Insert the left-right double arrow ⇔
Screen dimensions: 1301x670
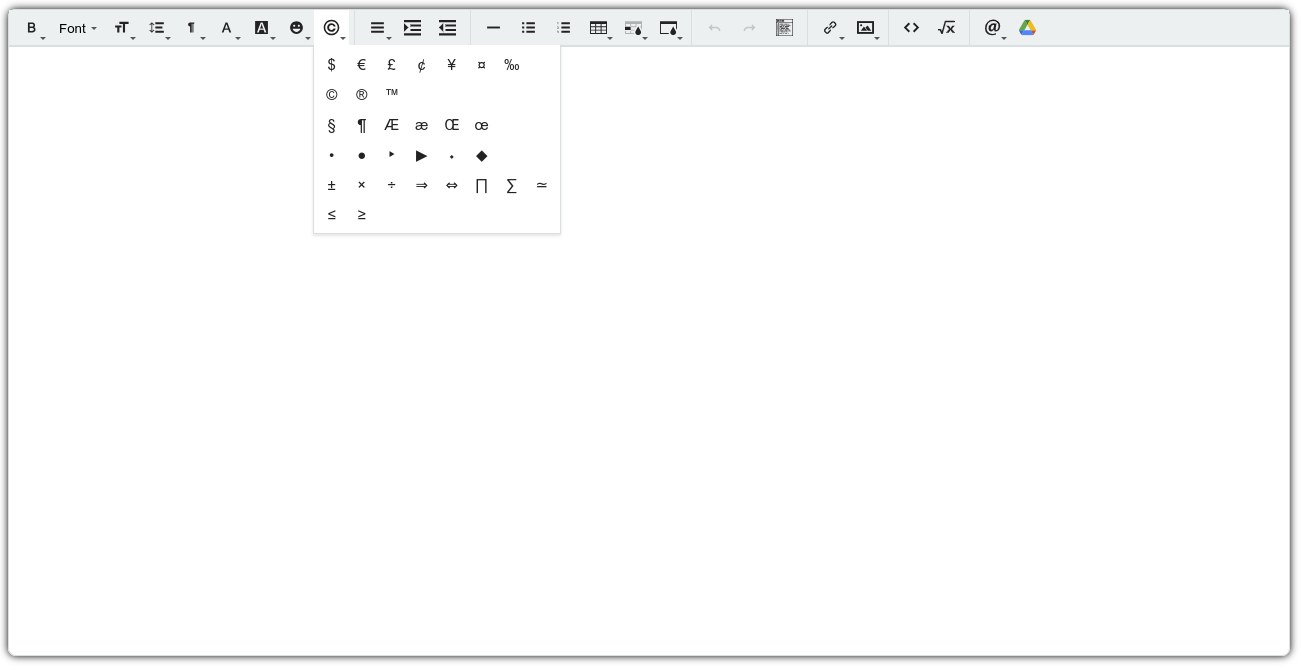click(x=452, y=185)
